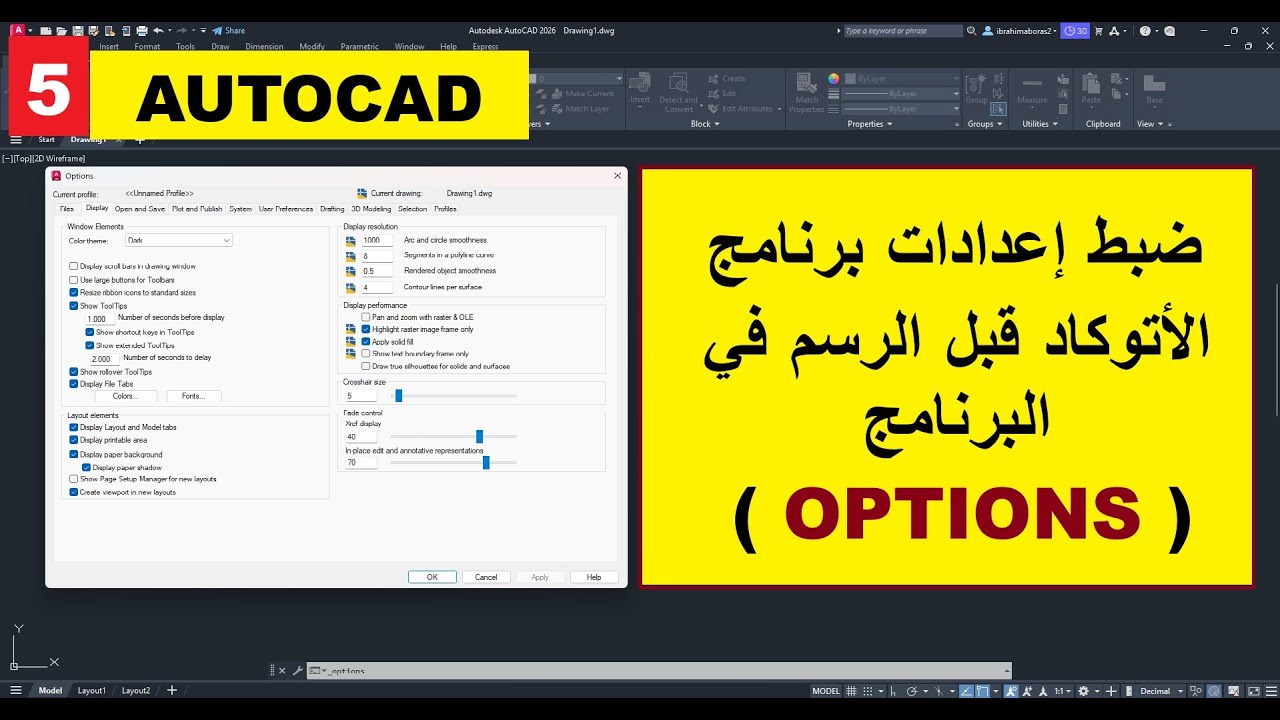1280x720 pixels.
Task: Toggle Display scroll bars in drawing window
Action: [73, 266]
